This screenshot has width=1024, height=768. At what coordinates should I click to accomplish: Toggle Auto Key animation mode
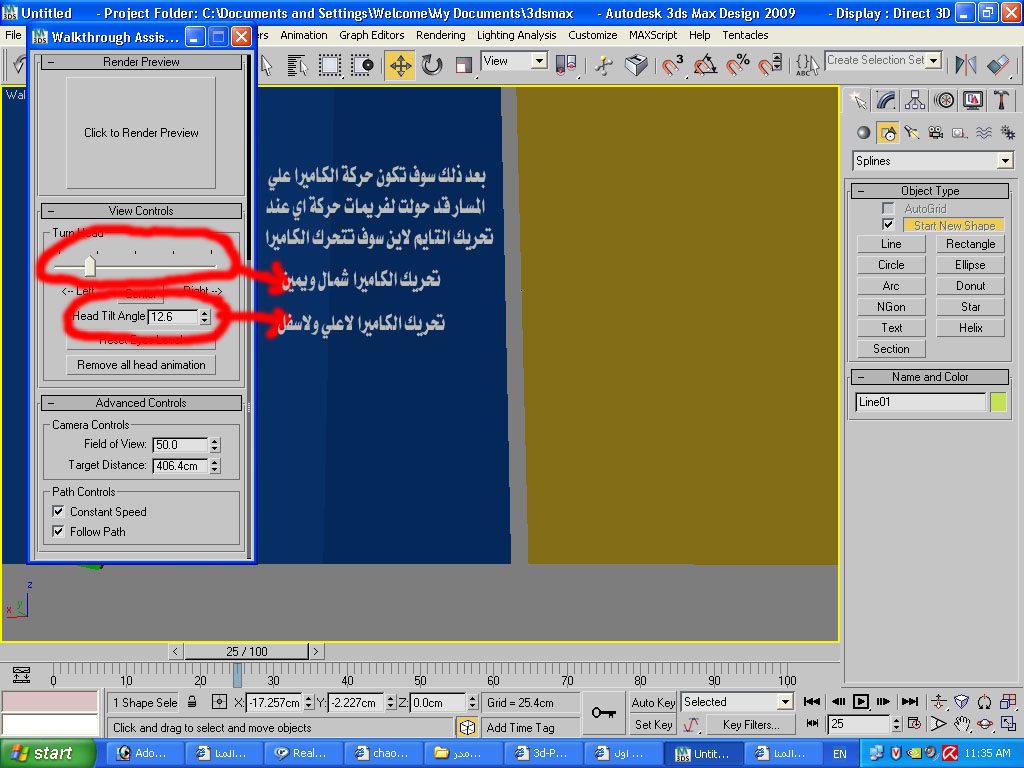coord(653,703)
